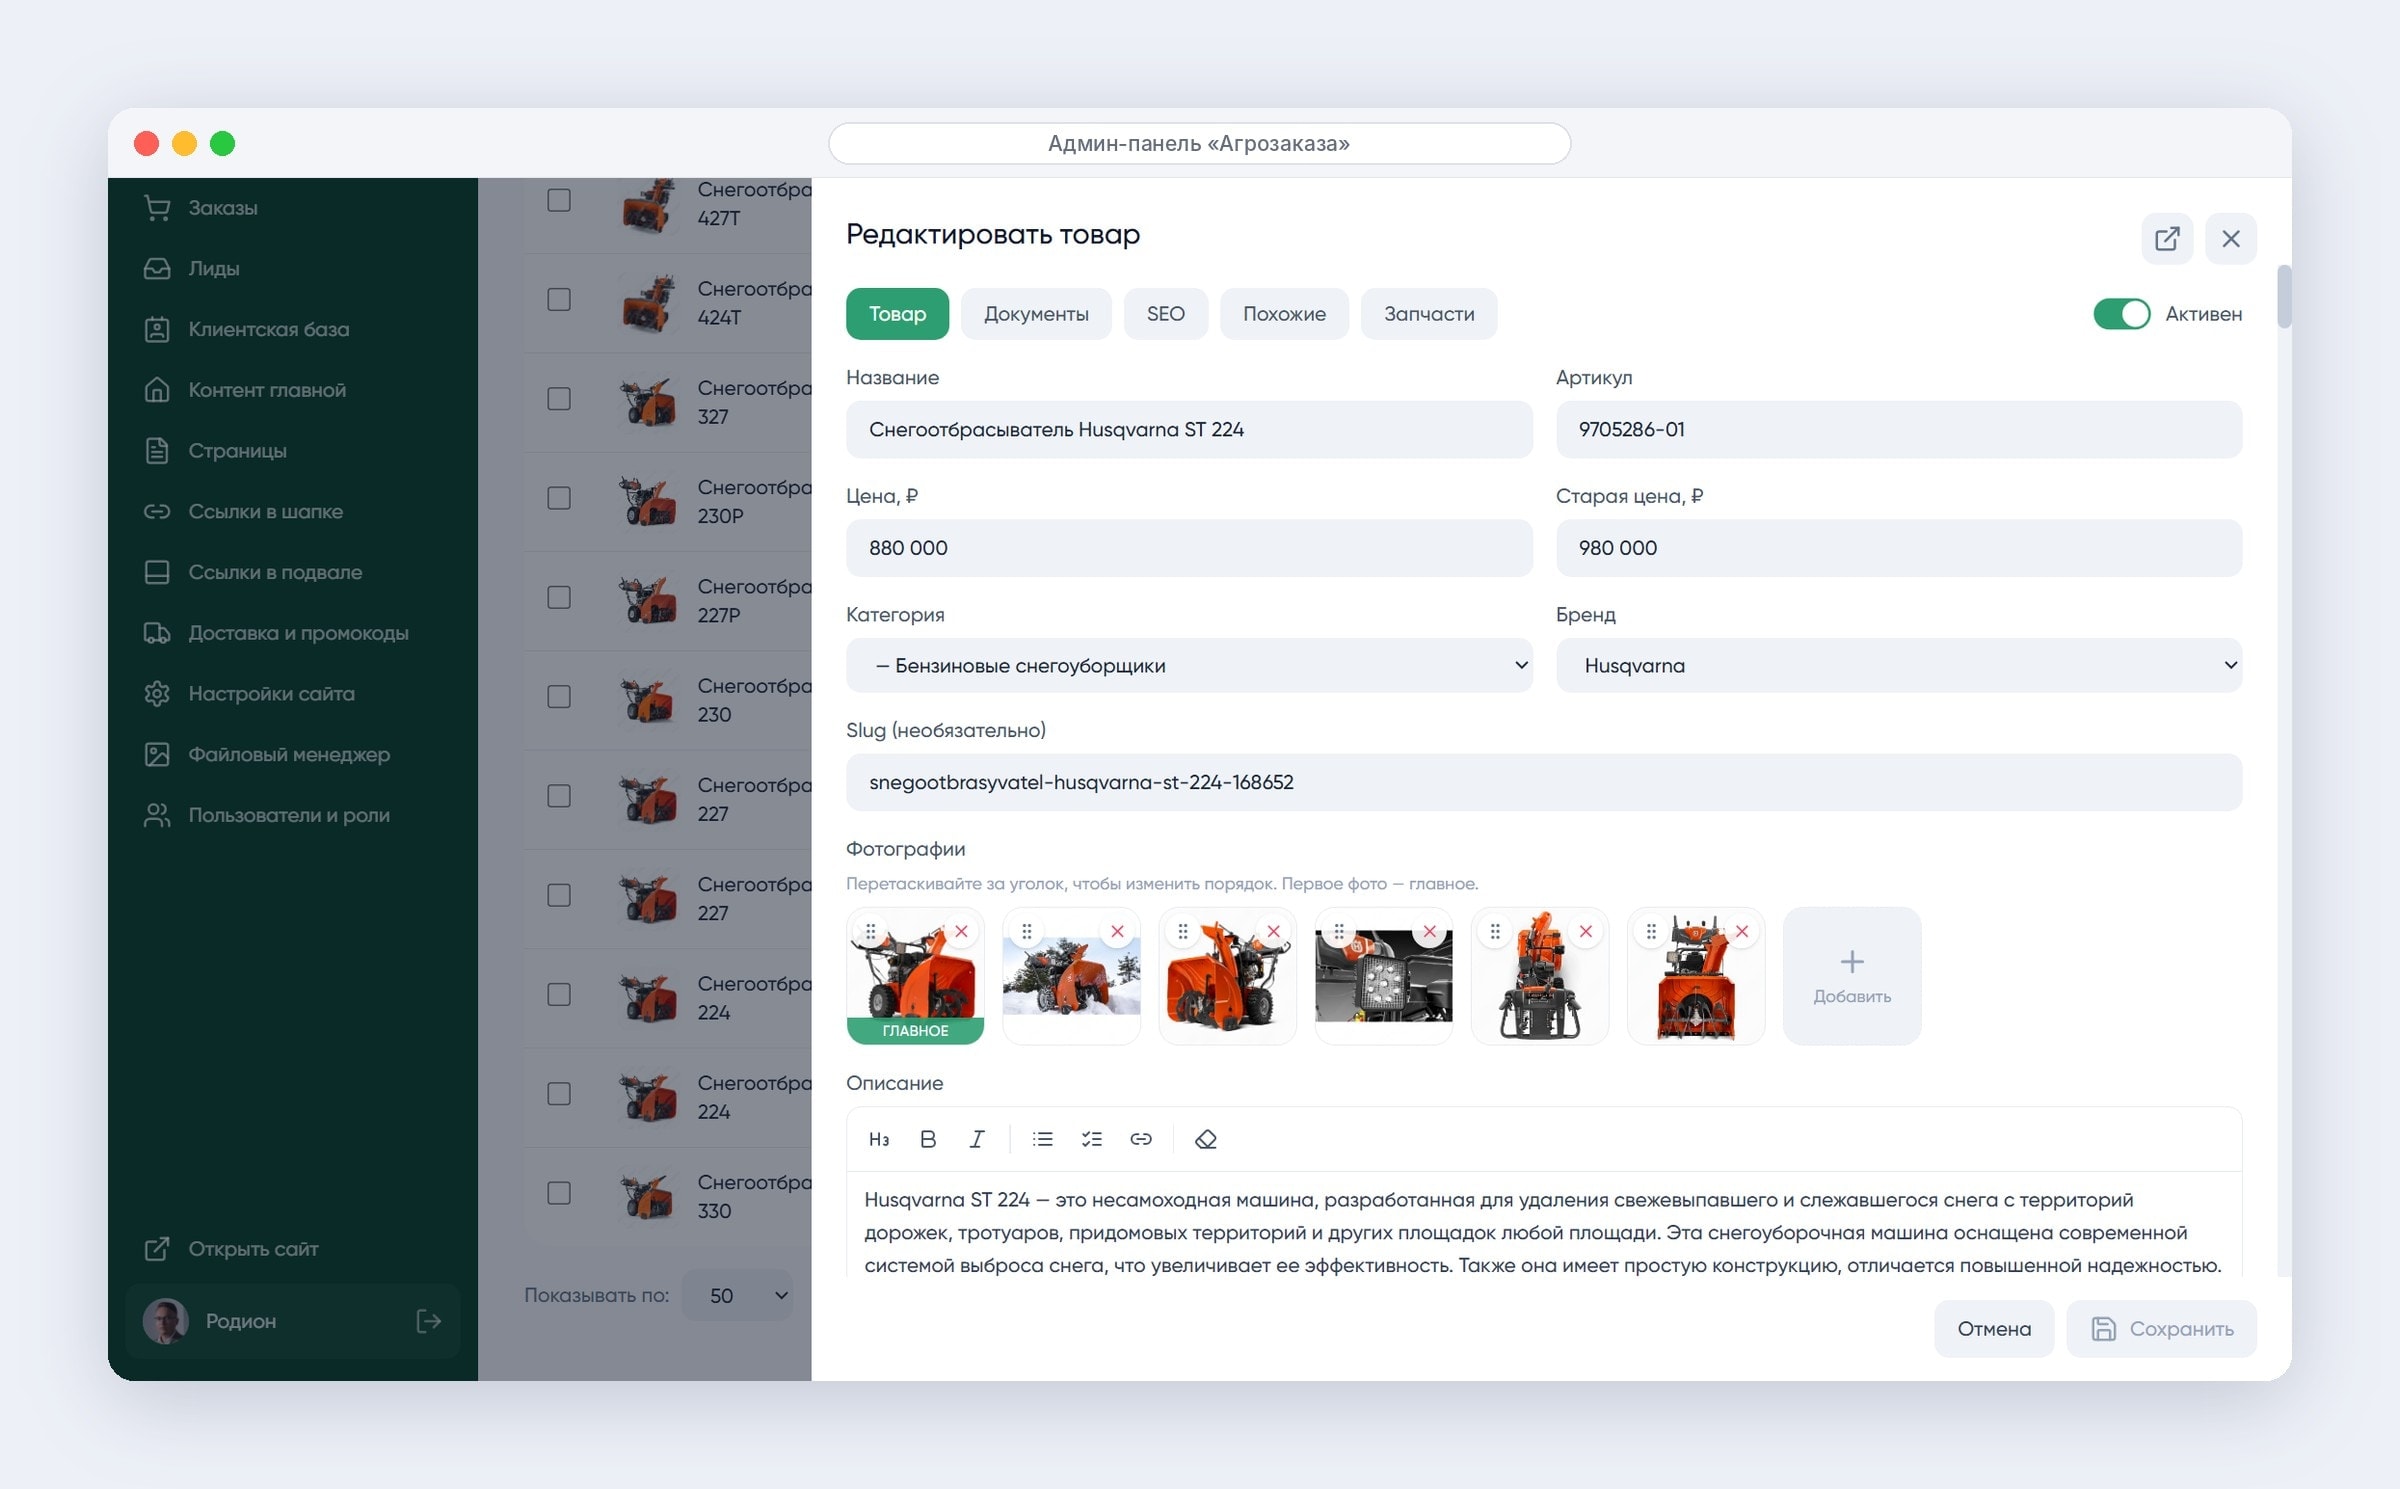Select the main ГЛАВНОЕ photo thumbnail
The image size is (2400, 1489).
(915, 976)
